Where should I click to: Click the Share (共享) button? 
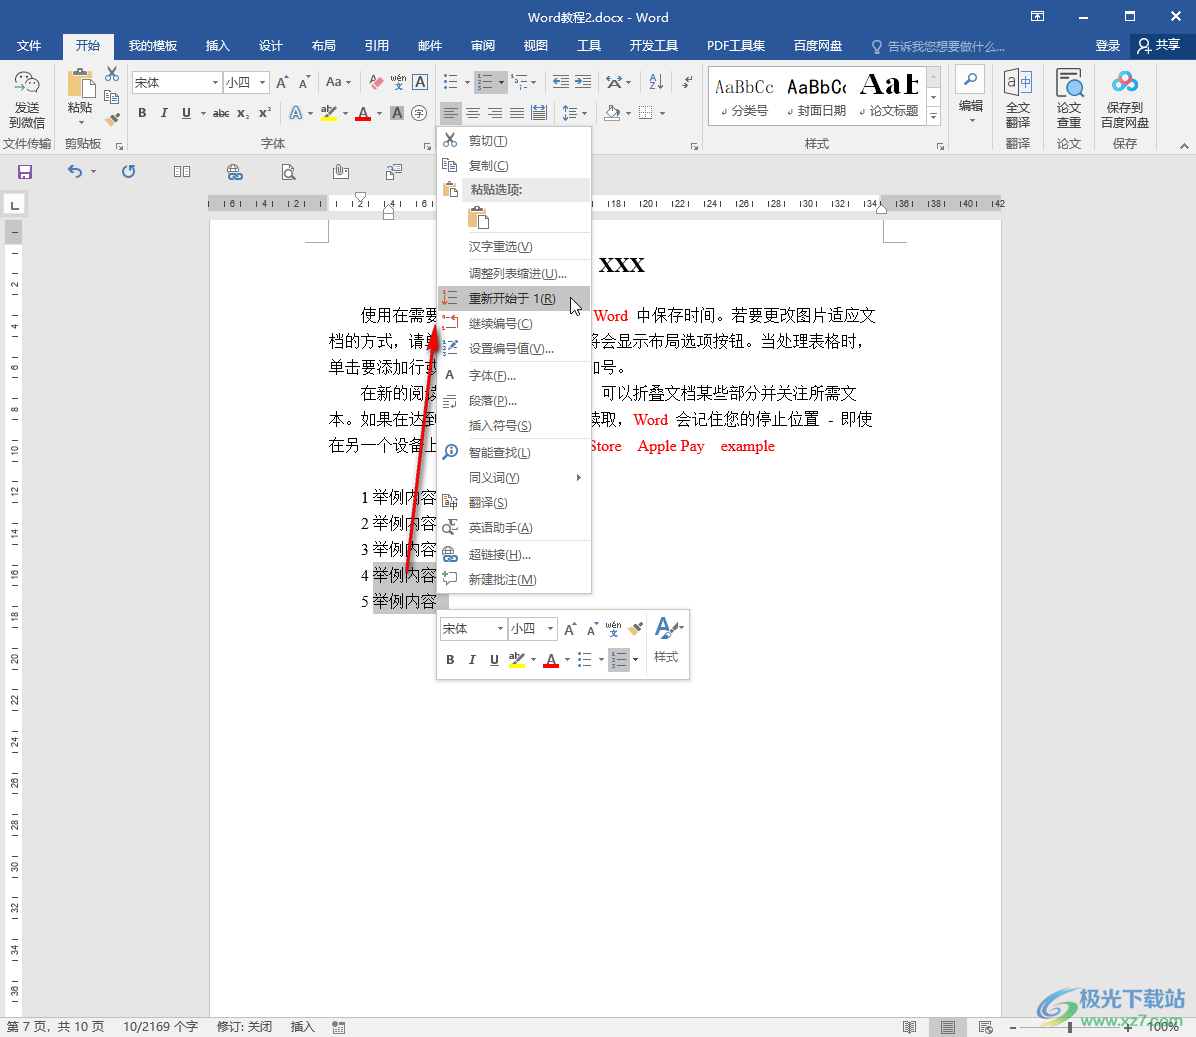(x=1158, y=46)
